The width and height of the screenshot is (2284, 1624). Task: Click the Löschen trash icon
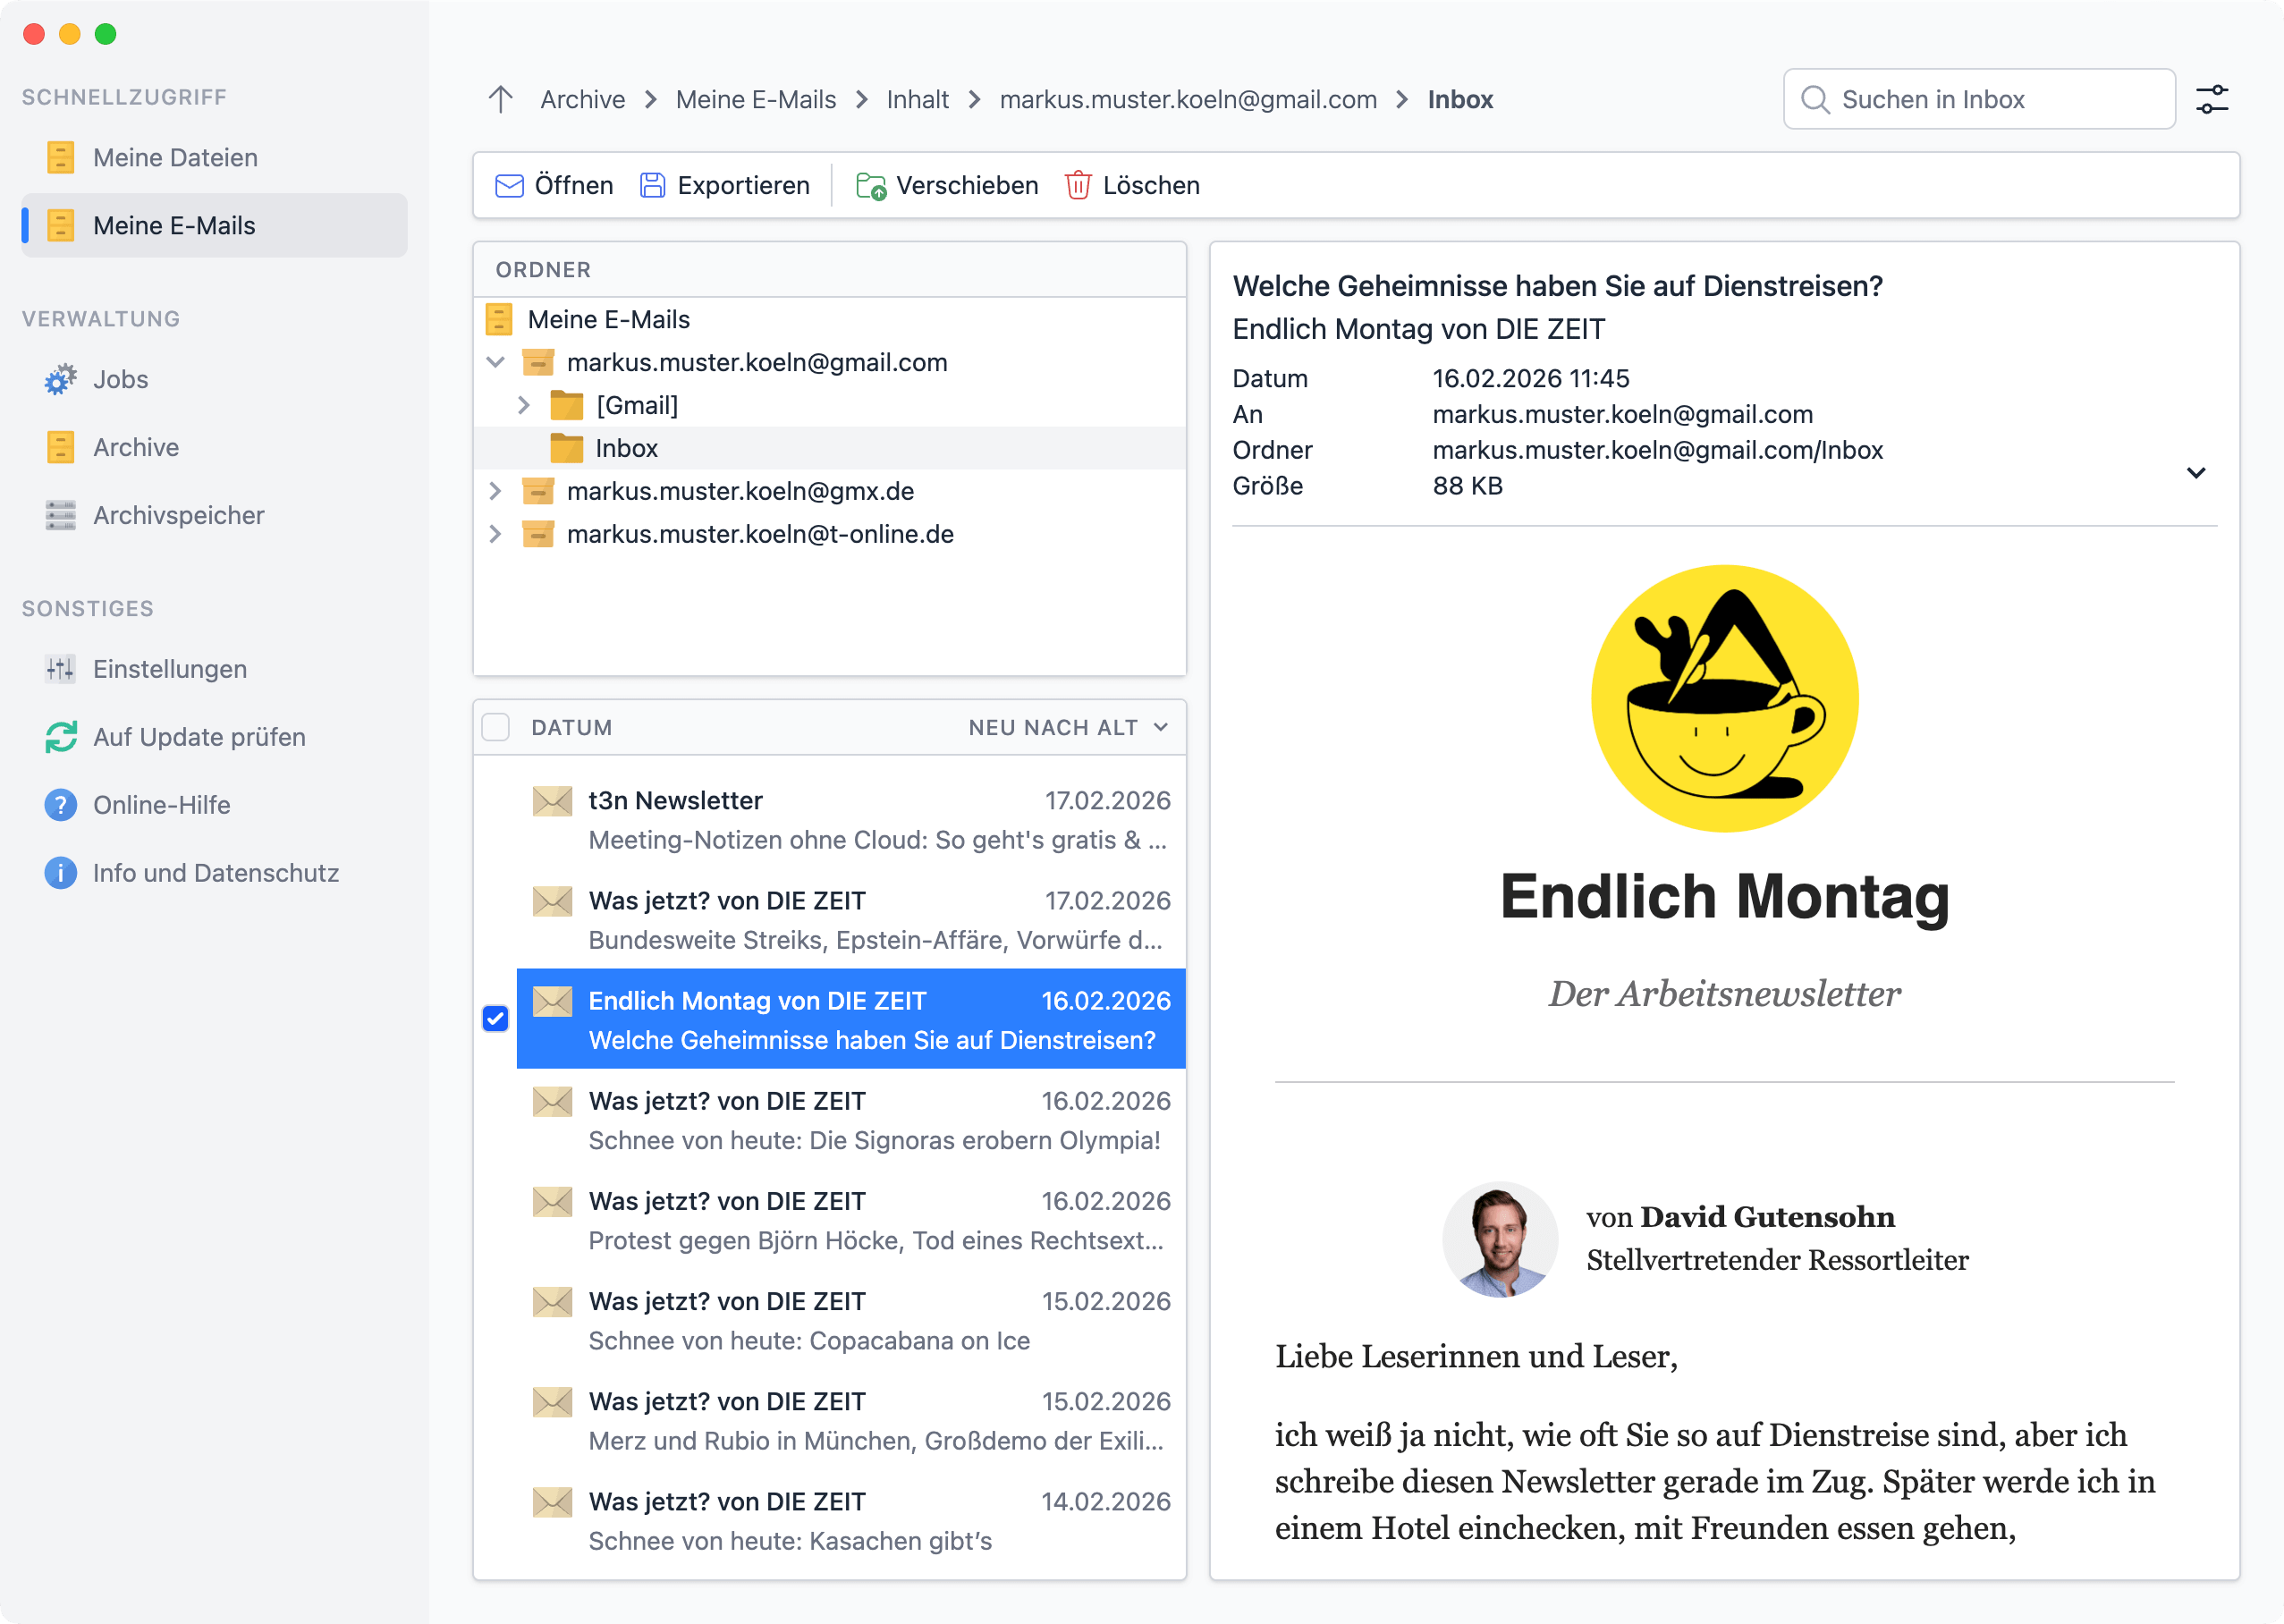pos(1078,185)
